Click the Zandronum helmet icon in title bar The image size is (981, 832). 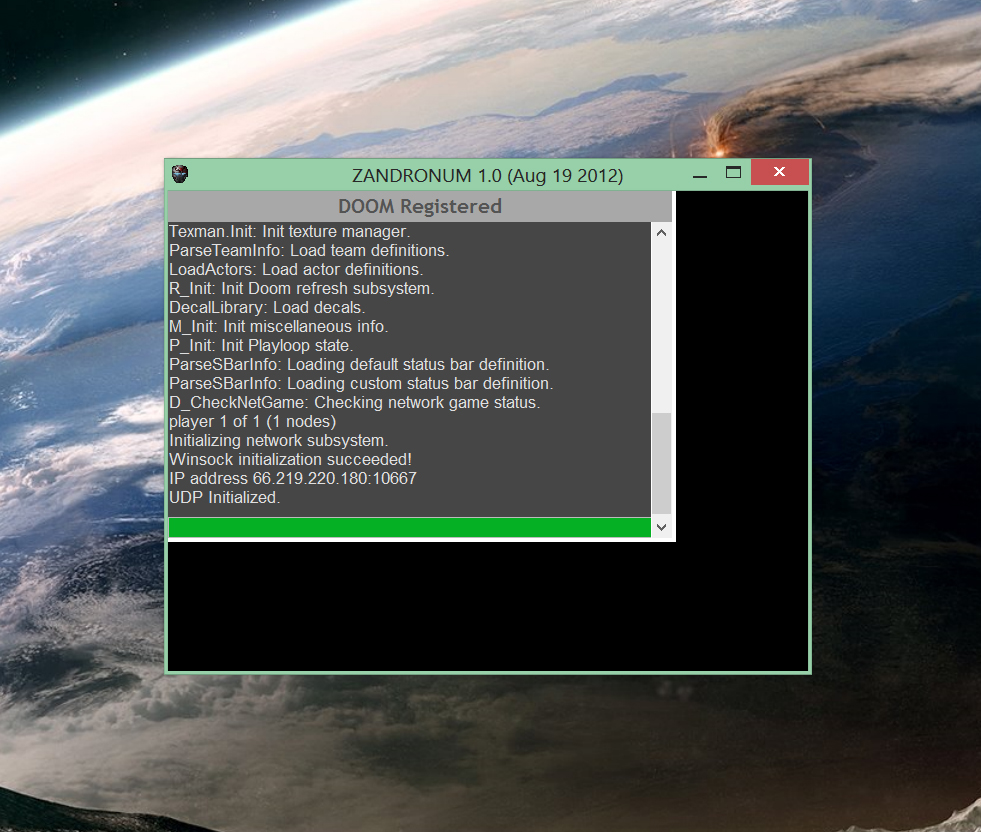(180, 174)
